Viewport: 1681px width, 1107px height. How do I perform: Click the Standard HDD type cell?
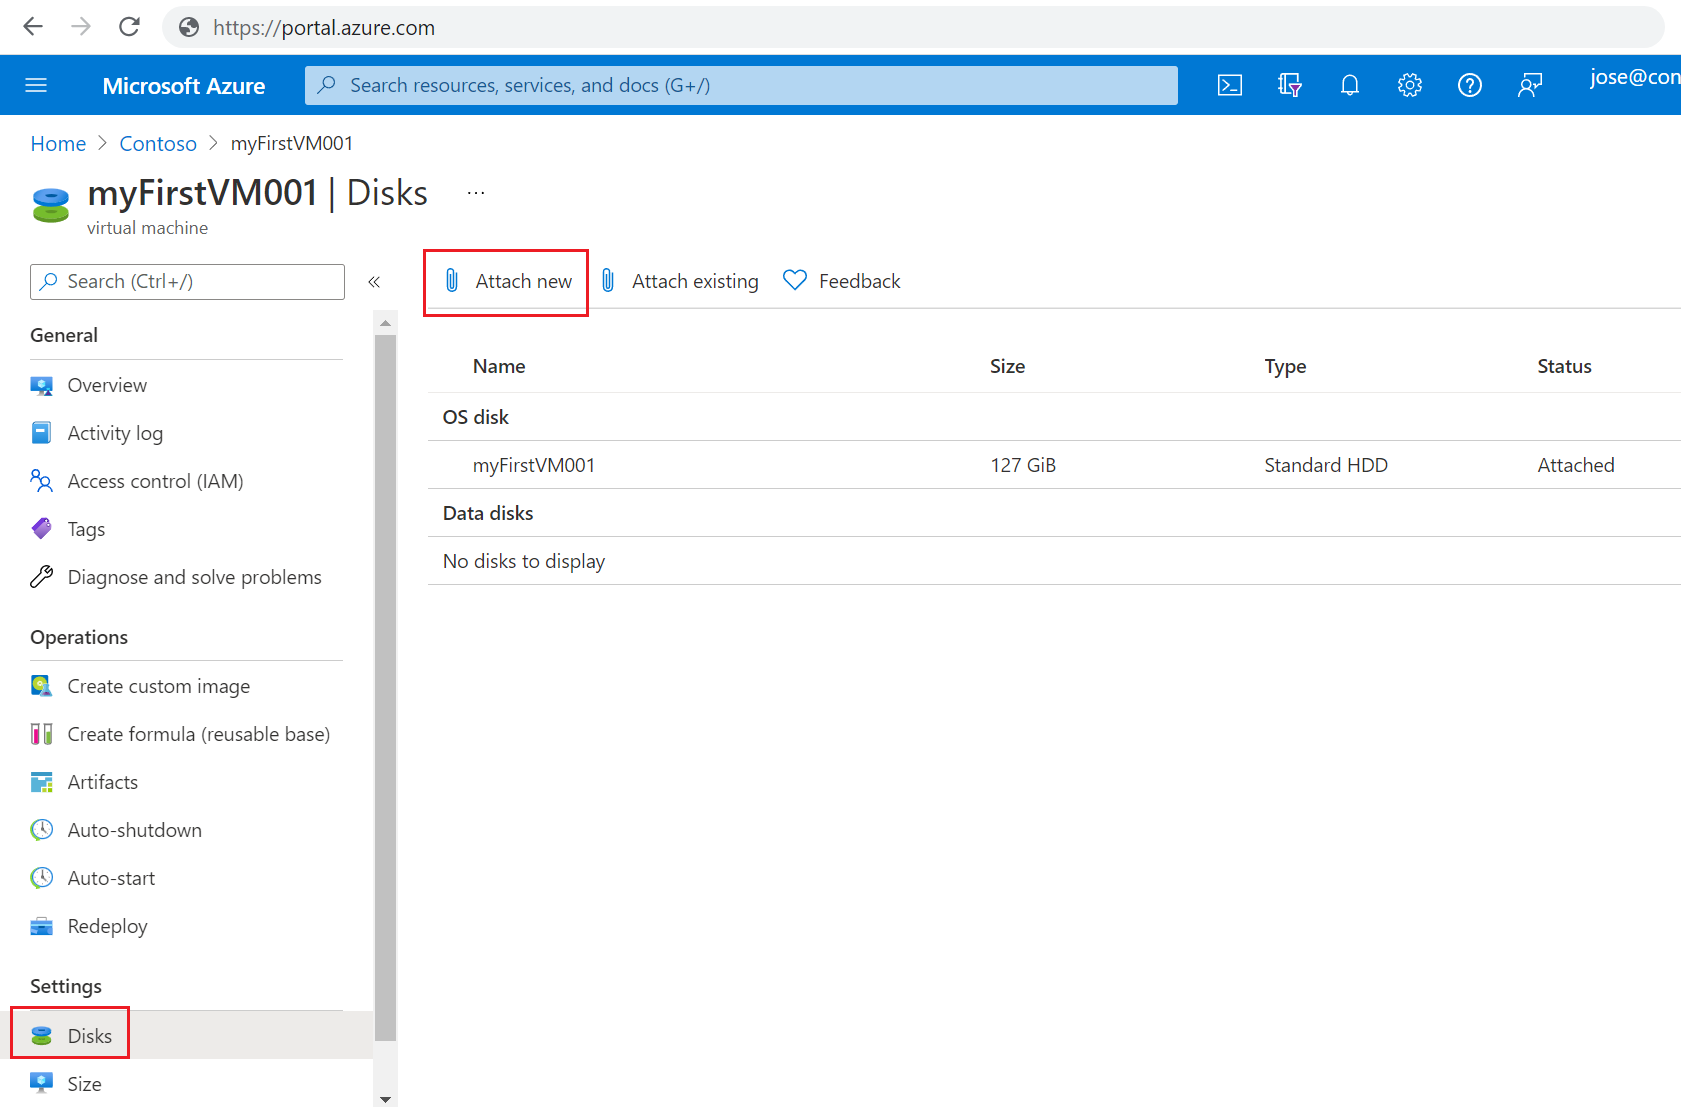[1326, 465]
